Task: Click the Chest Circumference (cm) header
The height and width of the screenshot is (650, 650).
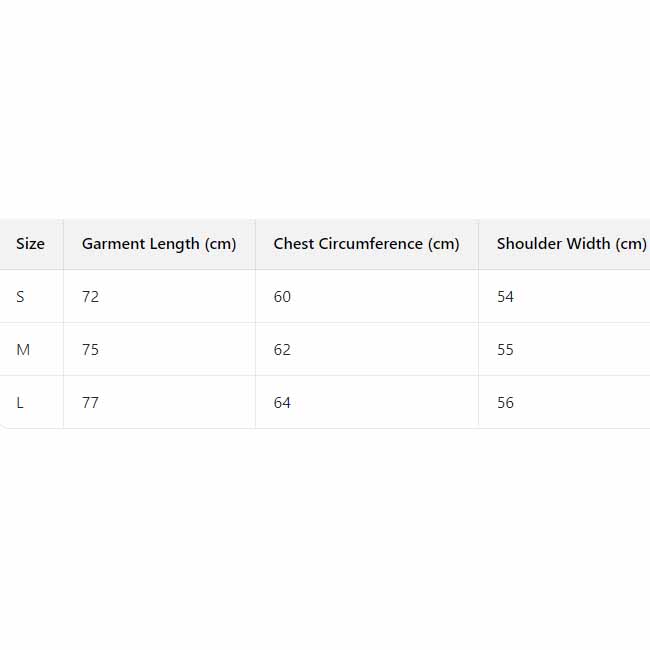Action: coord(366,244)
